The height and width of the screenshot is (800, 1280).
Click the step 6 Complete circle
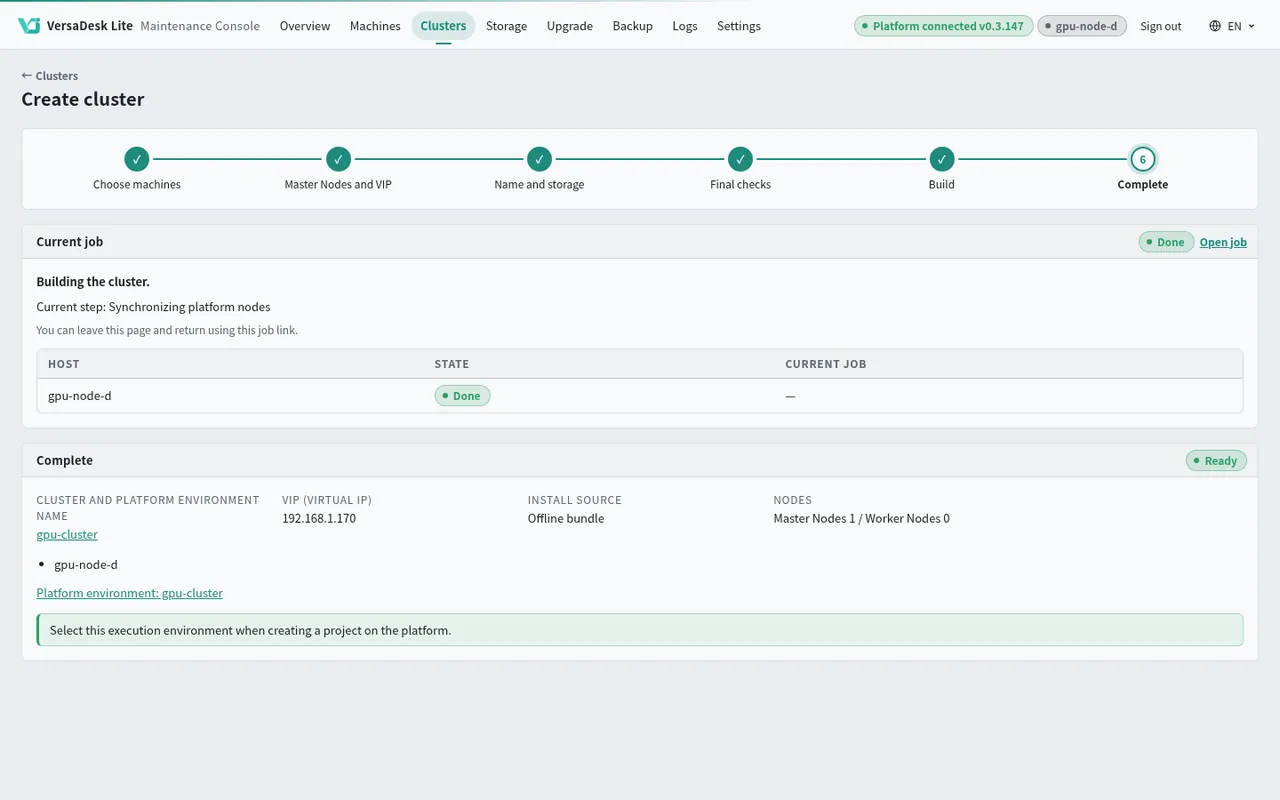pos(1143,159)
